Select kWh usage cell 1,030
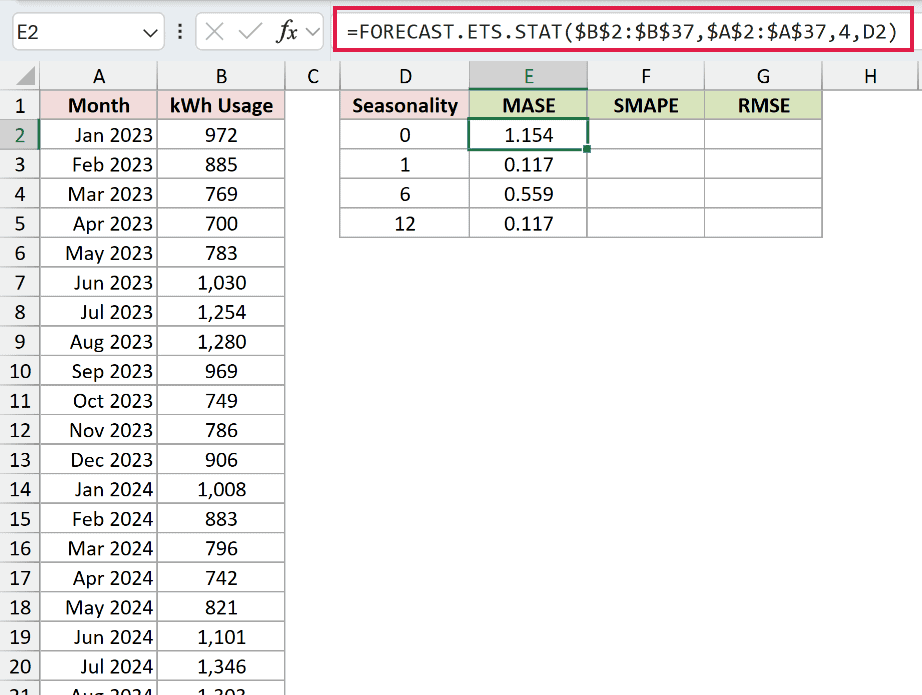Screen dimensions: 922x695 [221, 282]
